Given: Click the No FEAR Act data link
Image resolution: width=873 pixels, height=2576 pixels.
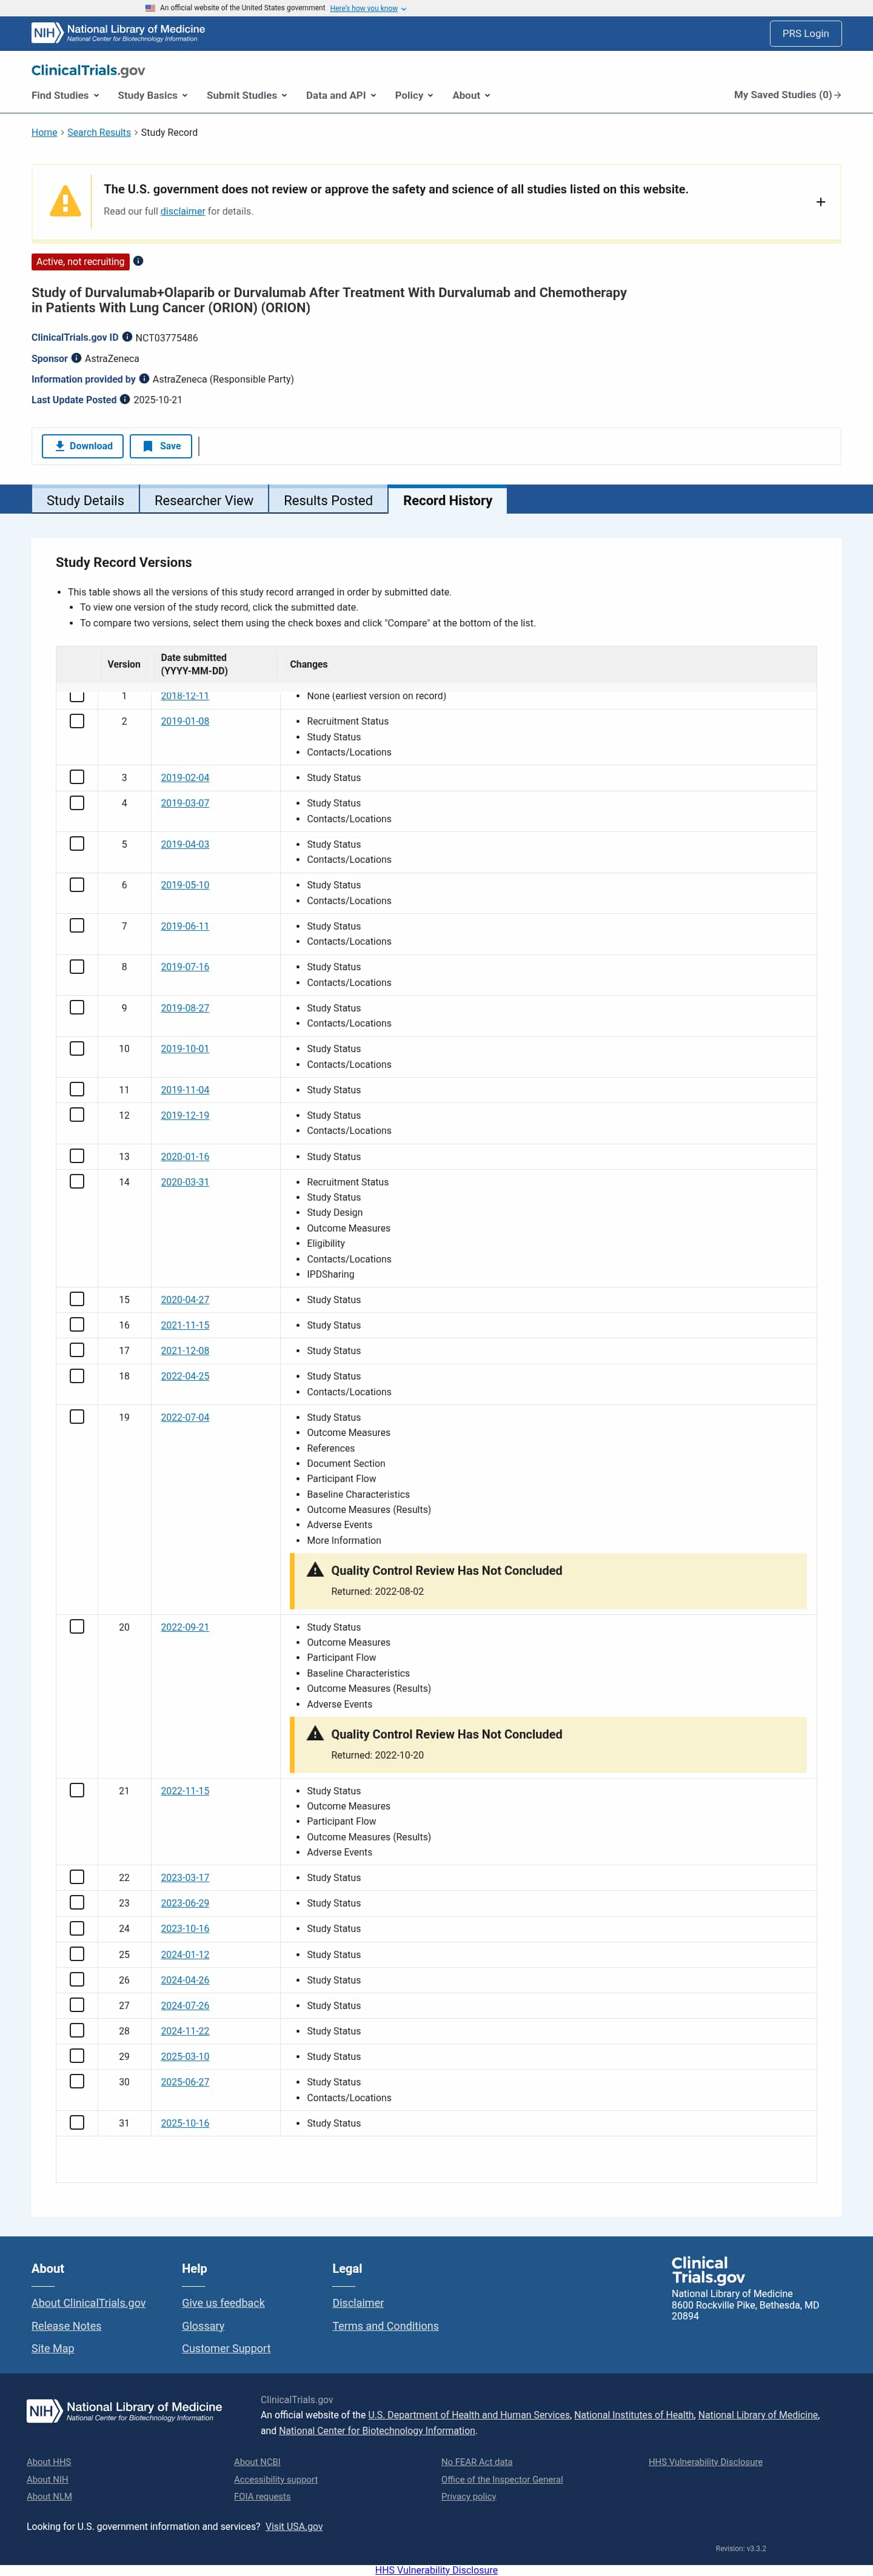Looking at the screenshot, I should point(477,2462).
